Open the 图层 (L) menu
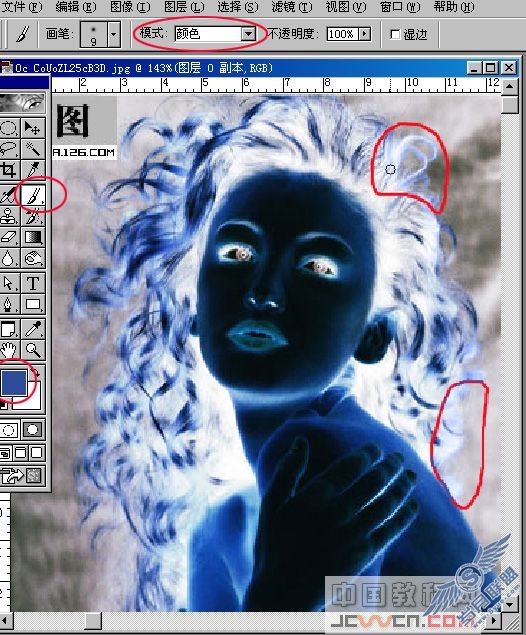This screenshot has width=526, height=635. coord(184,6)
